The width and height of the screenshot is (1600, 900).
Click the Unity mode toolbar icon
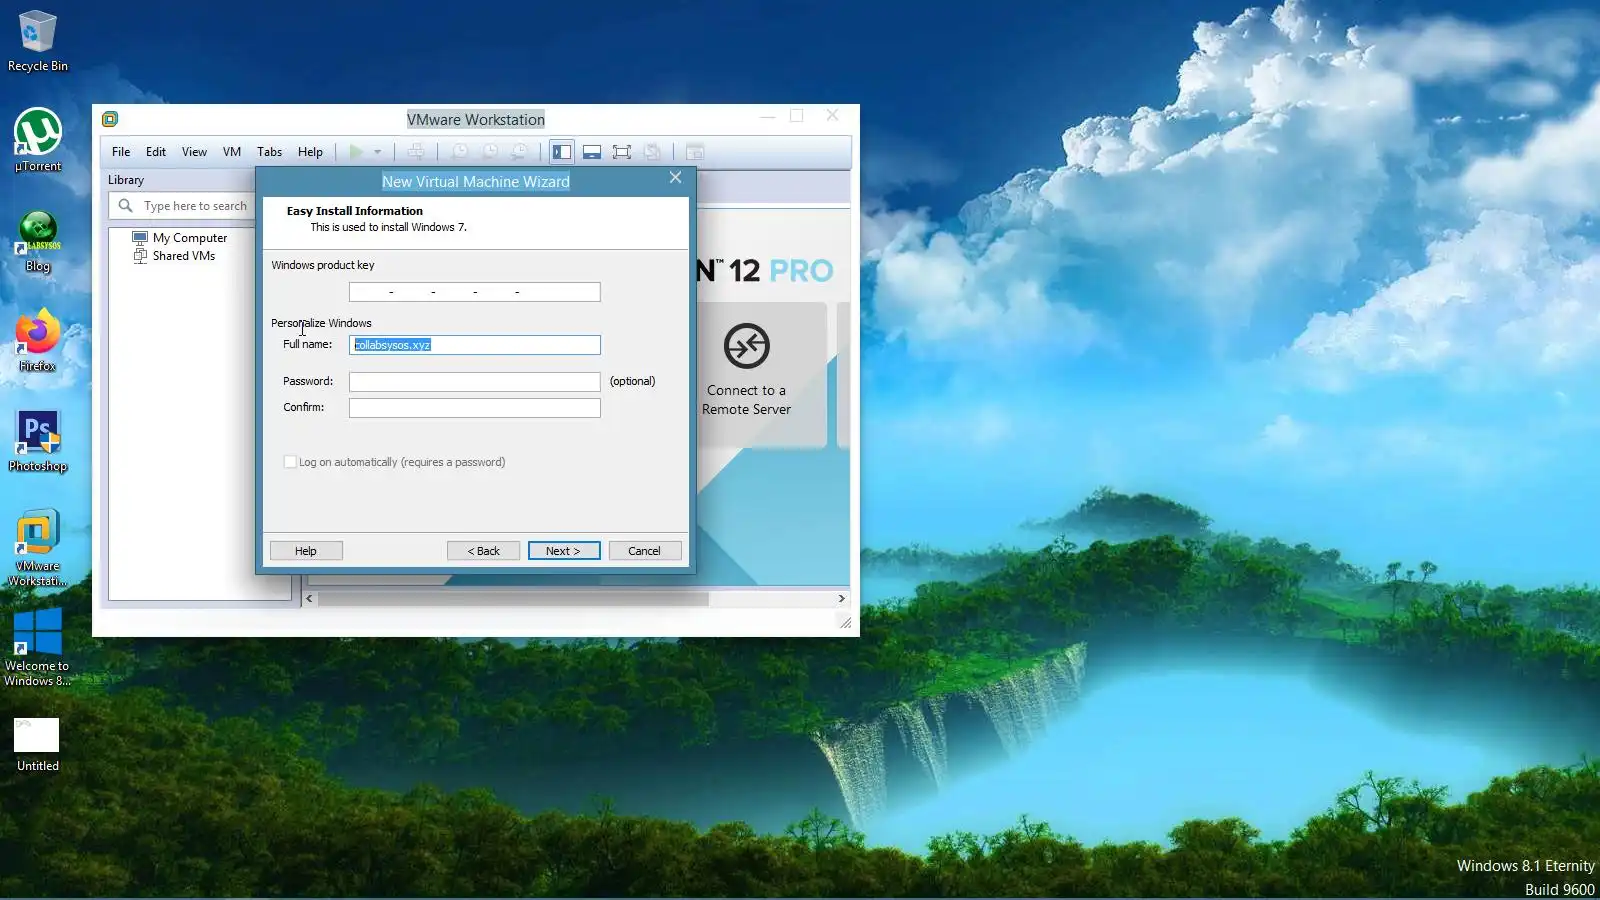pyautogui.click(x=652, y=152)
